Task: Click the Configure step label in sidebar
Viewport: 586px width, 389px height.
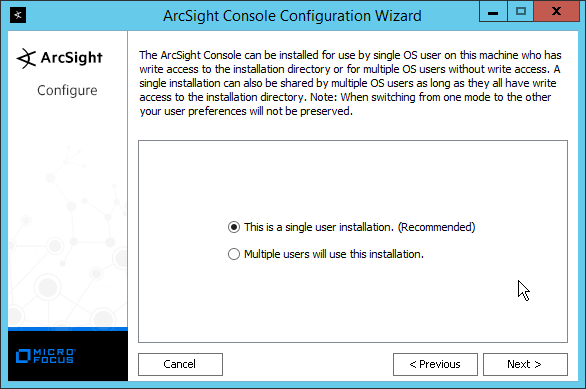Action: pyautogui.click(x=67, y=90)
